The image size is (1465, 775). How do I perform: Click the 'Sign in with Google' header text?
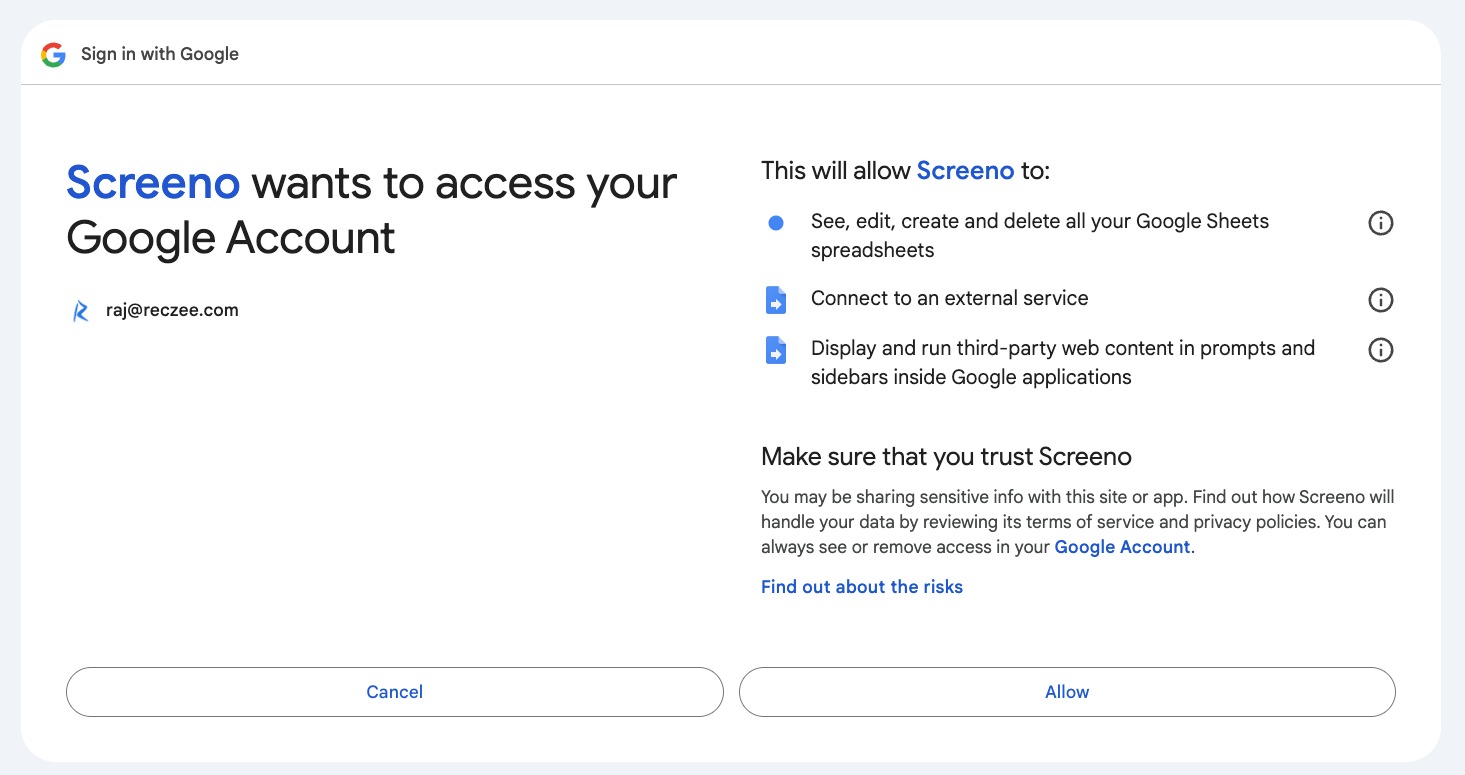(160, 54)
